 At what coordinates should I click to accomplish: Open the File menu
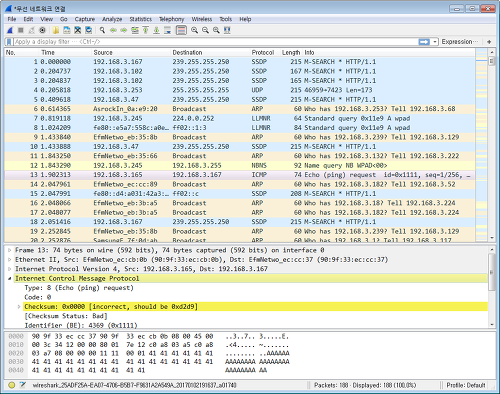point(12,19)
